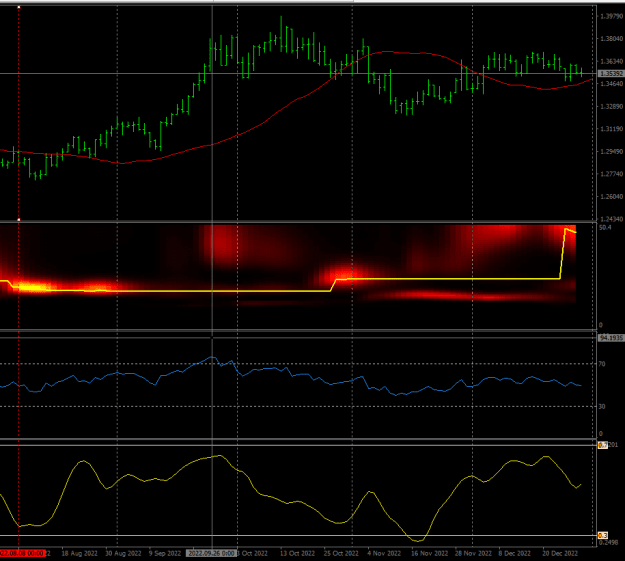Click the 1.35392 current price label
This screenshot has height=561, width=625.
611,74
